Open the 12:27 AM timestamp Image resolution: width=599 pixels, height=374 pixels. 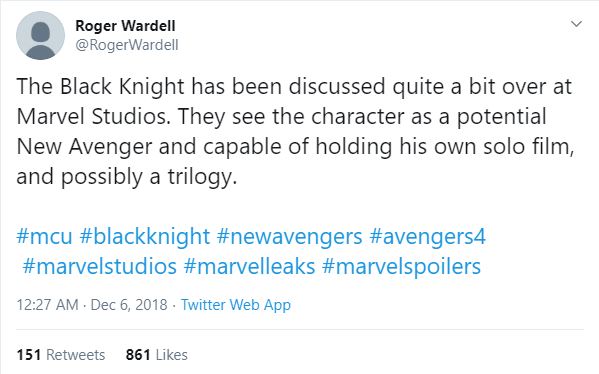pos(47,305)
